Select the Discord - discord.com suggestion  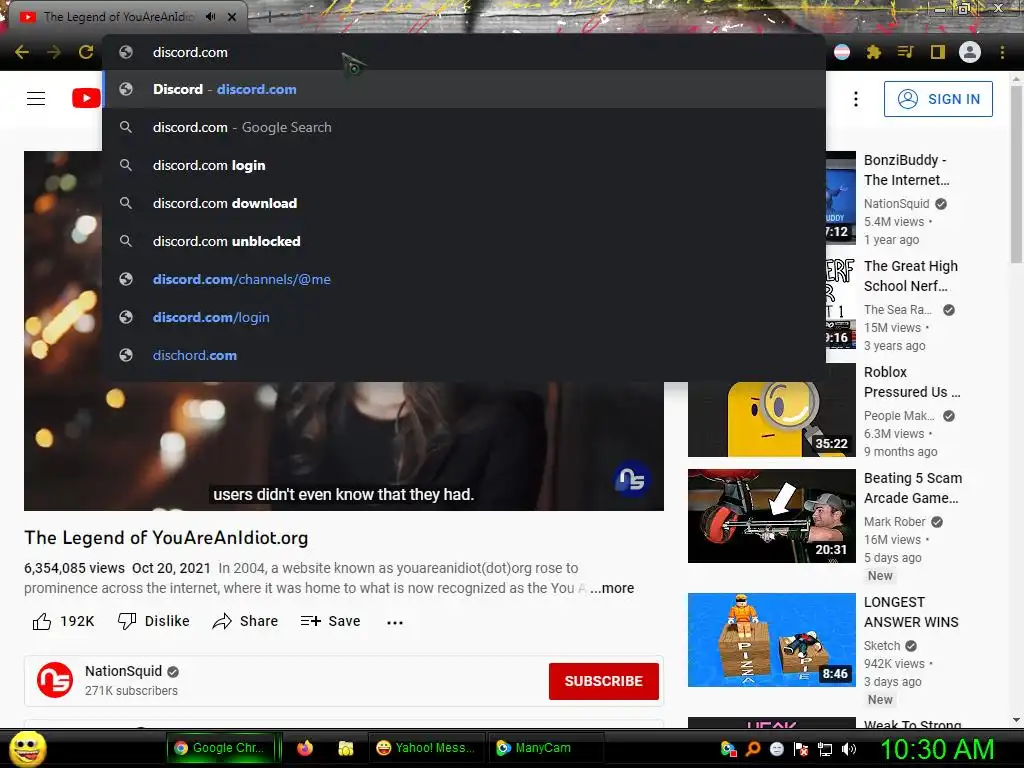464,89
